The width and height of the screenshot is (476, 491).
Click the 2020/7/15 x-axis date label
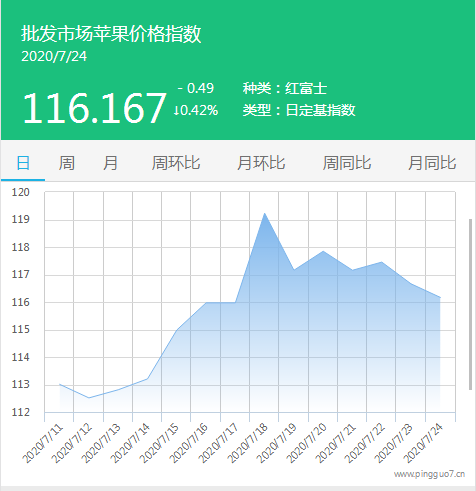click(x=159, y=443)
